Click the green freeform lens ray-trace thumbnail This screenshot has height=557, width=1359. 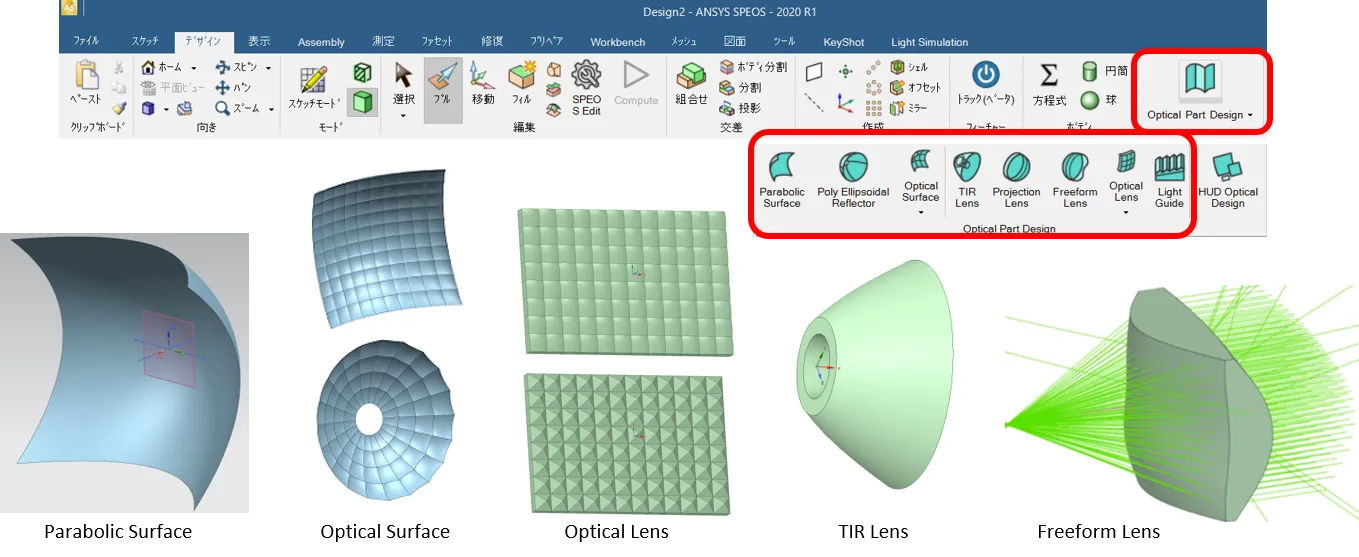(1179, 403)
